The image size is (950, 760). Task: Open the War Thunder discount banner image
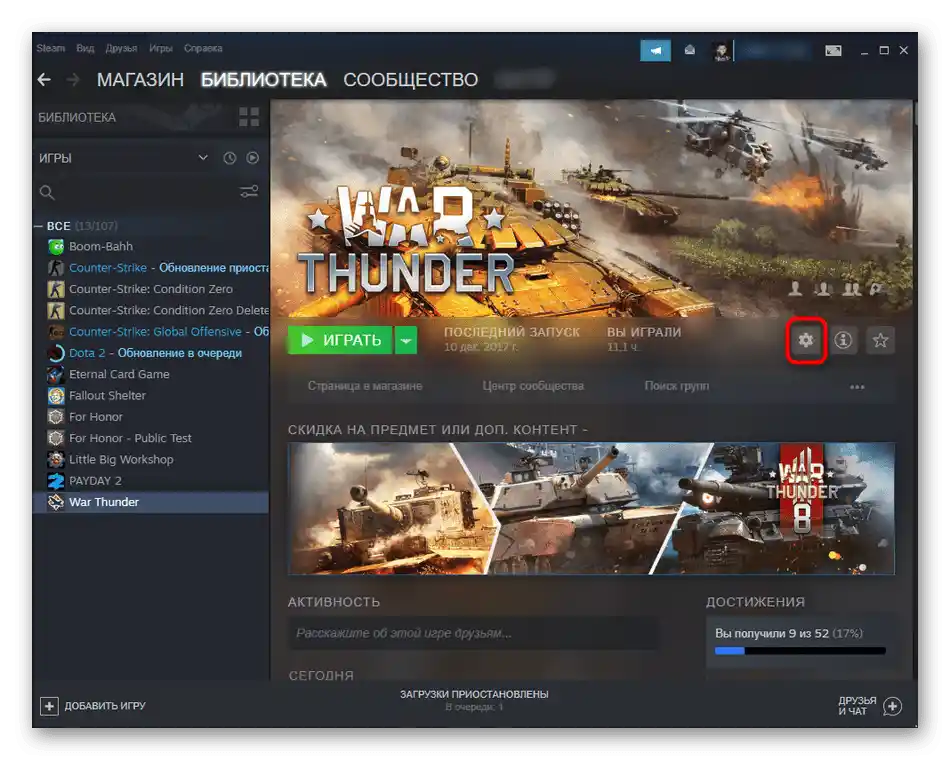[x=591, y=508]
